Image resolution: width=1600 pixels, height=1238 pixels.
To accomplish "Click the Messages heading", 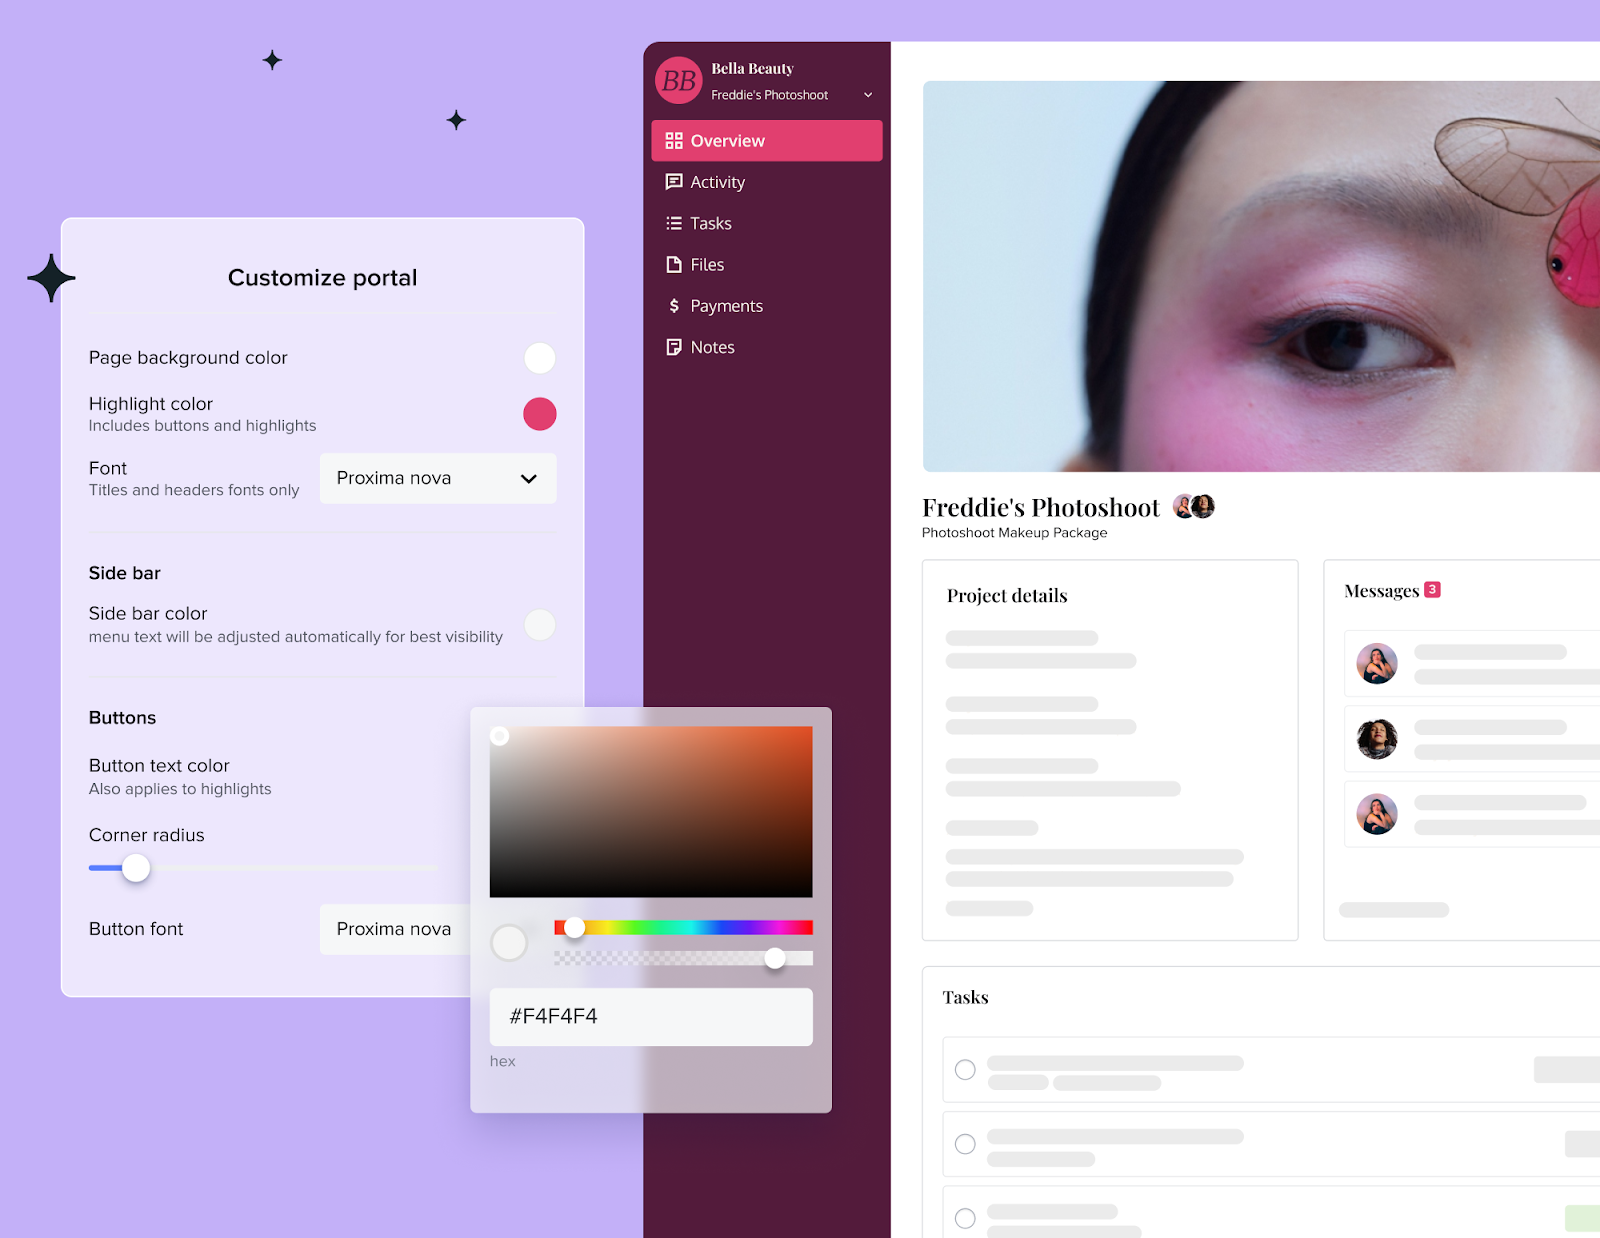I will click(1381, 591).
